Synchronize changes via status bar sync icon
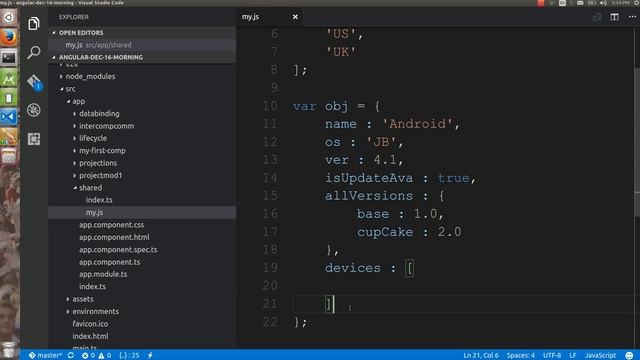Screen dimensions: 640x360 tap(71, 355)
